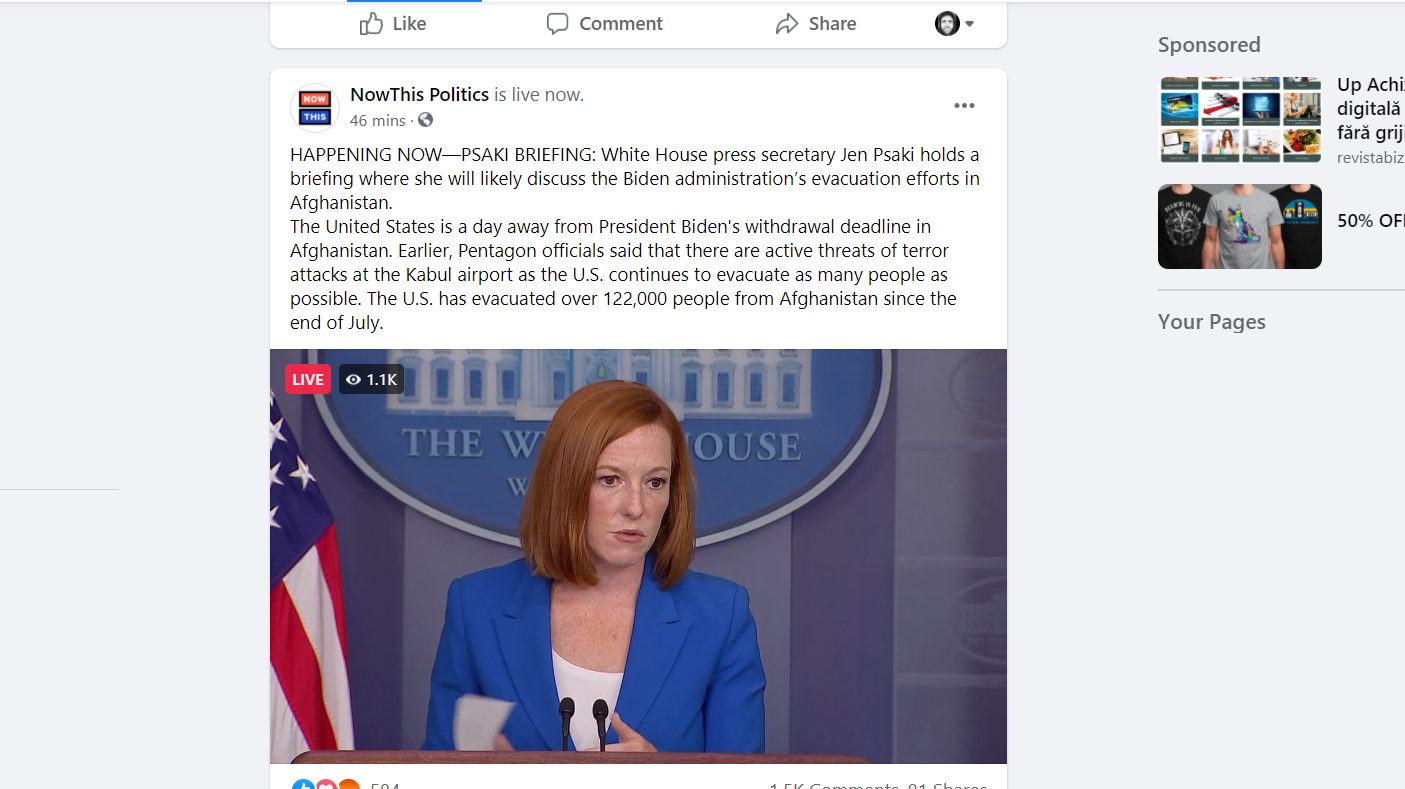
Task: Click the Share arrow icon
Action: (x=787, y=24)
